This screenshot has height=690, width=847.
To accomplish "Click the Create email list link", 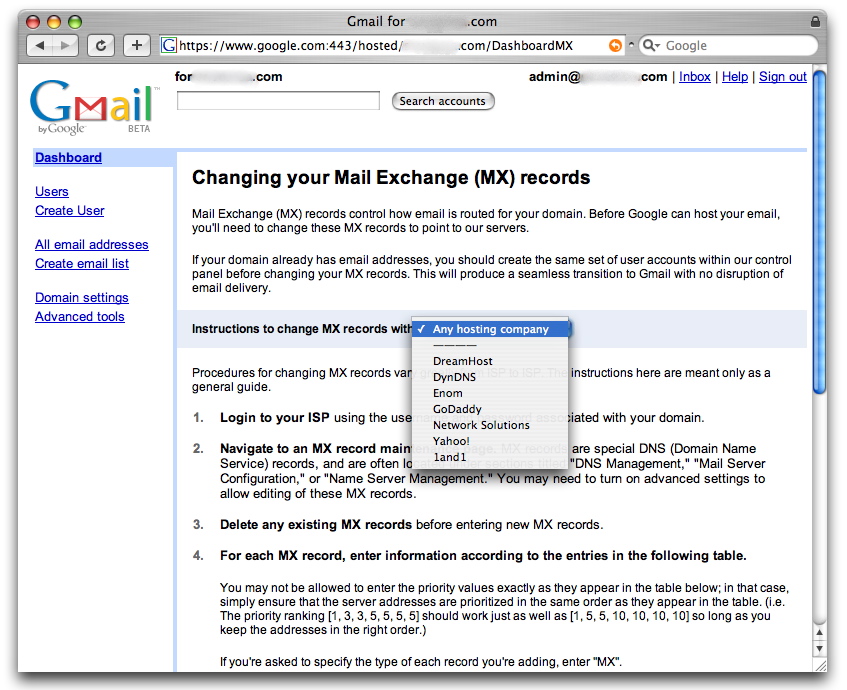I will [82, 263].
